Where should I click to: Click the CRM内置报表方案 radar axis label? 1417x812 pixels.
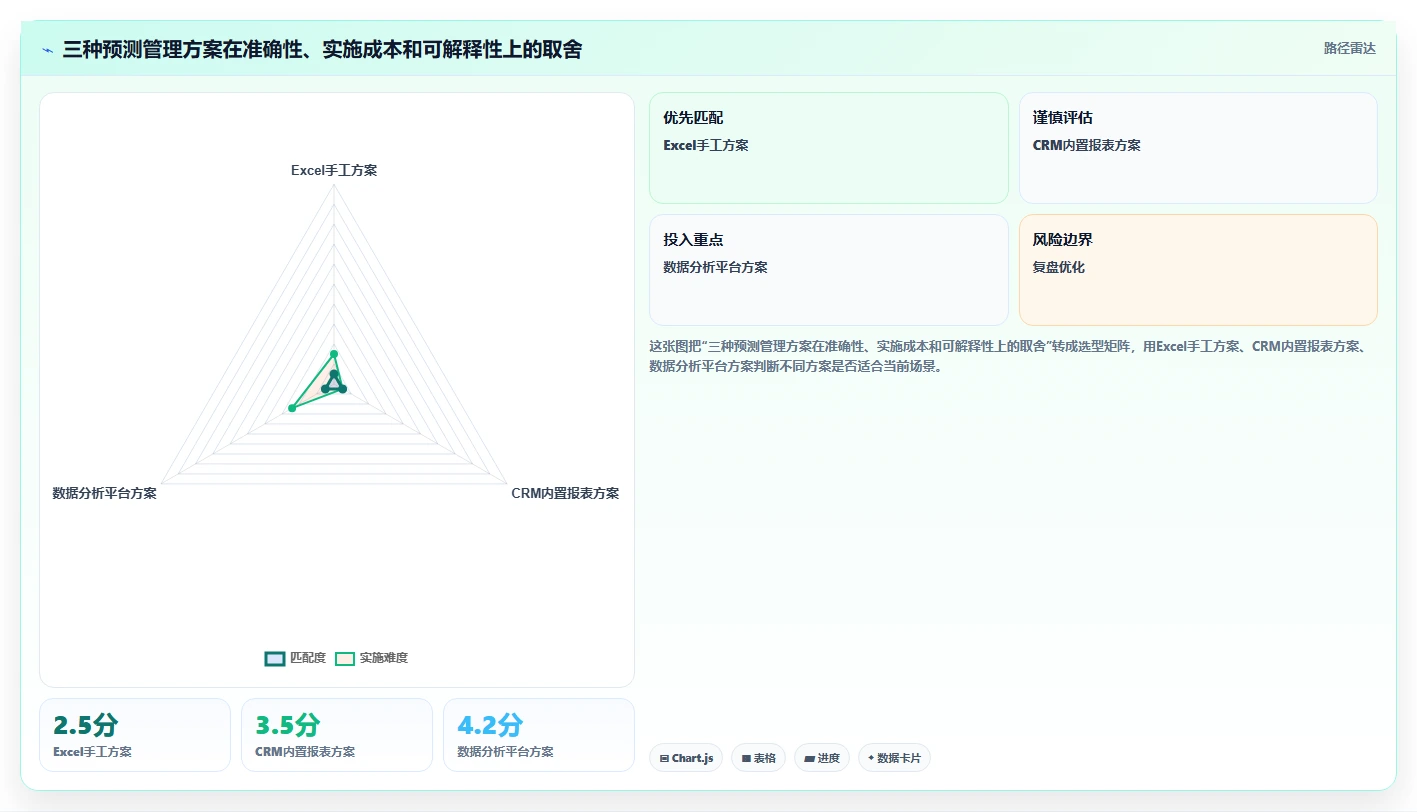[565, 493]
